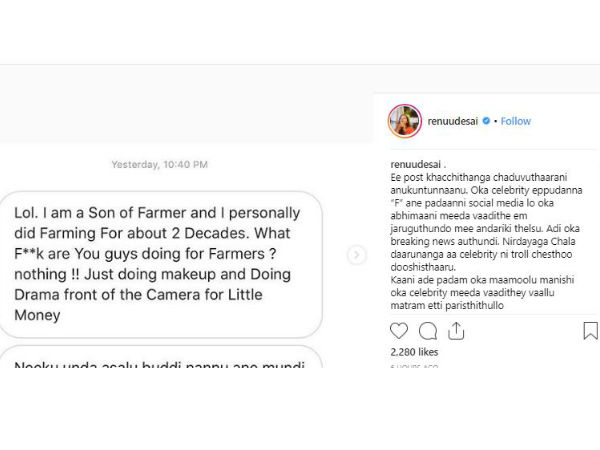Follow the renuudesai account
The image size is (600, 450).
(516, 122)
